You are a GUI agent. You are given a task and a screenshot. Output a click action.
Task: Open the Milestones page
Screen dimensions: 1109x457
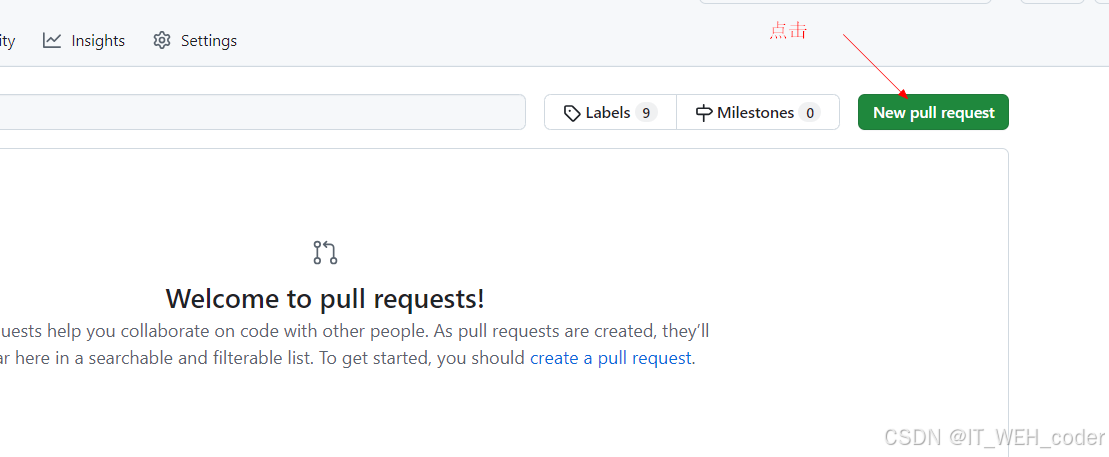pos(758,112)
